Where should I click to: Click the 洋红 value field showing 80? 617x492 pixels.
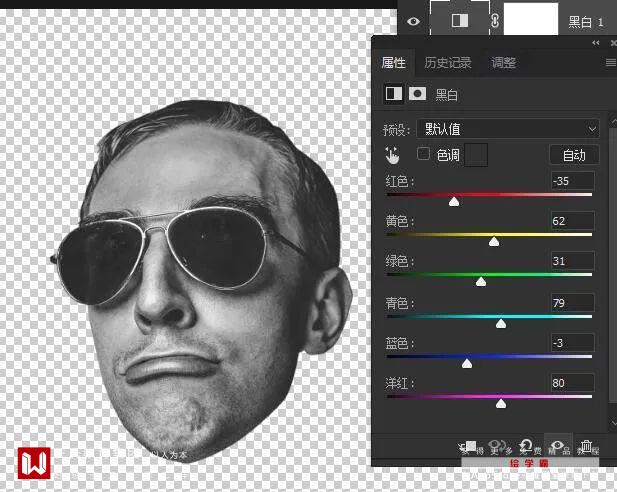[572, 383]
